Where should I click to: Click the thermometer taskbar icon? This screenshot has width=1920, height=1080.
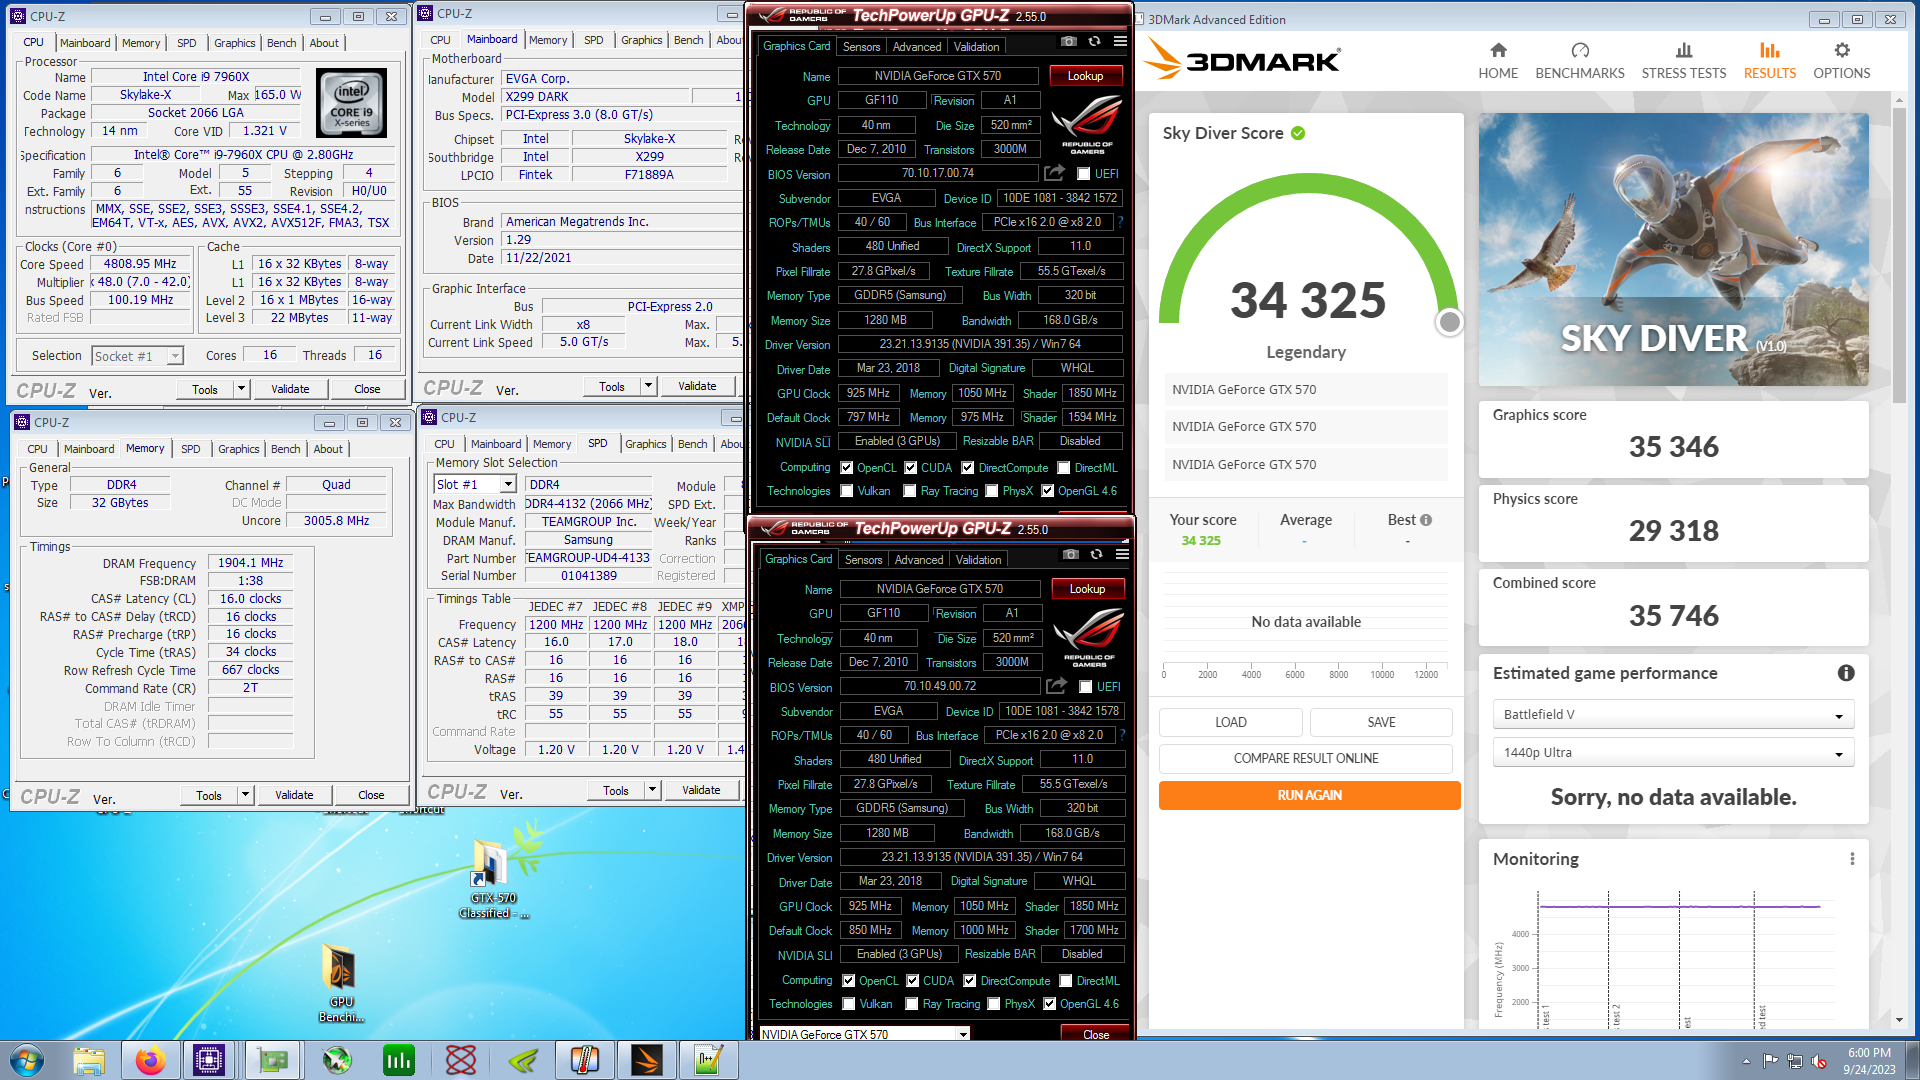585,1060
